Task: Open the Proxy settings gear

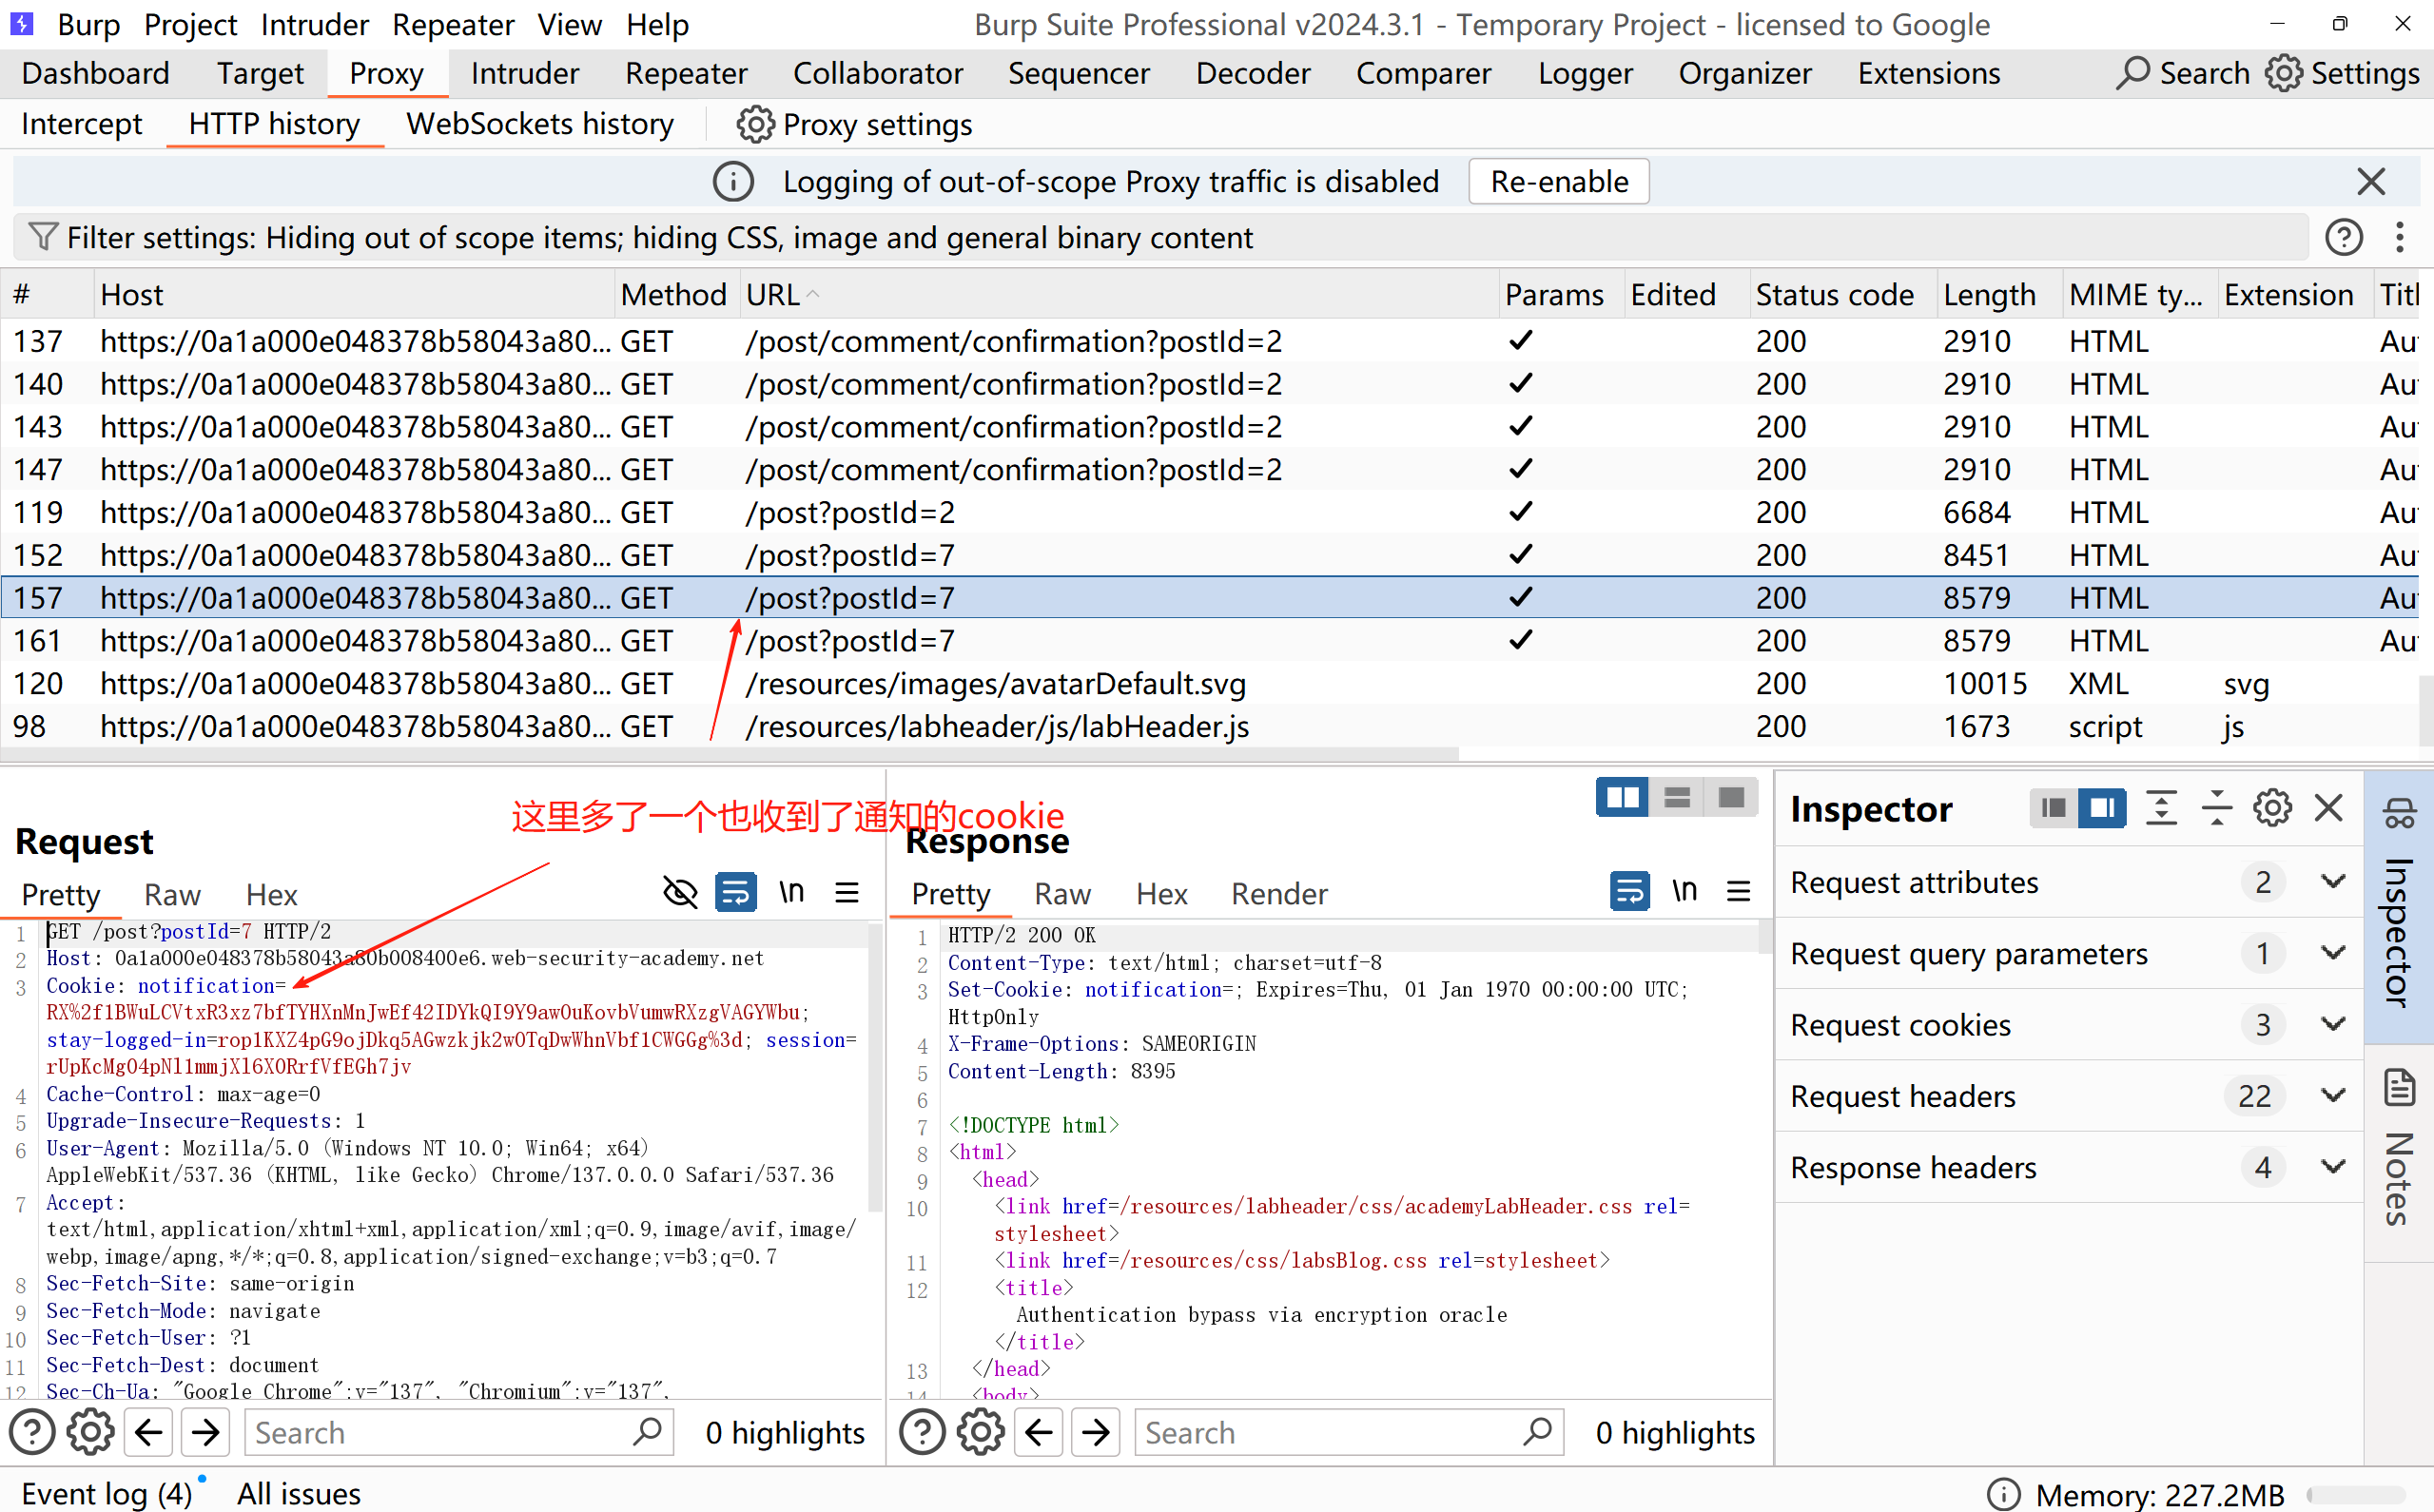Action: click(x=755, y=125)
